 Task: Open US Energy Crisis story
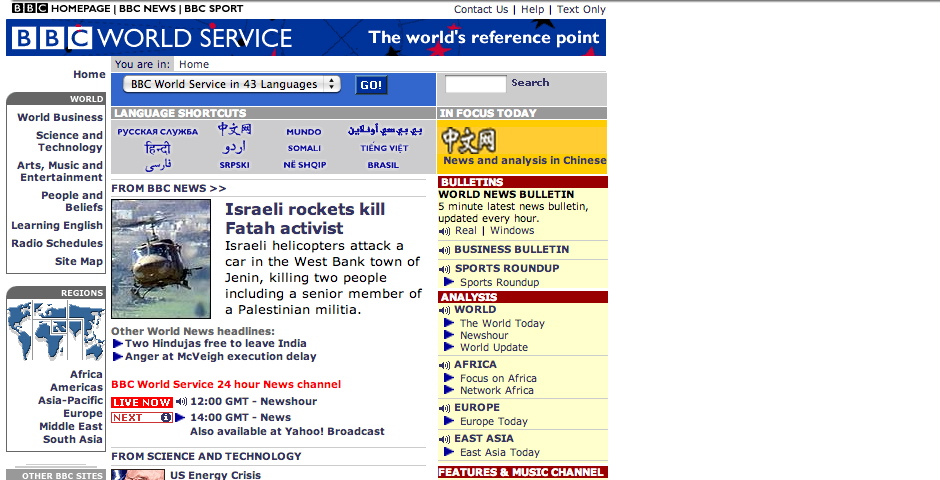pos(215,475)
